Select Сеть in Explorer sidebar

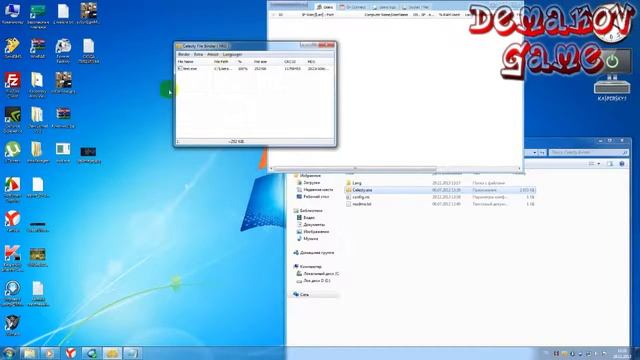[x=304, y=294]
